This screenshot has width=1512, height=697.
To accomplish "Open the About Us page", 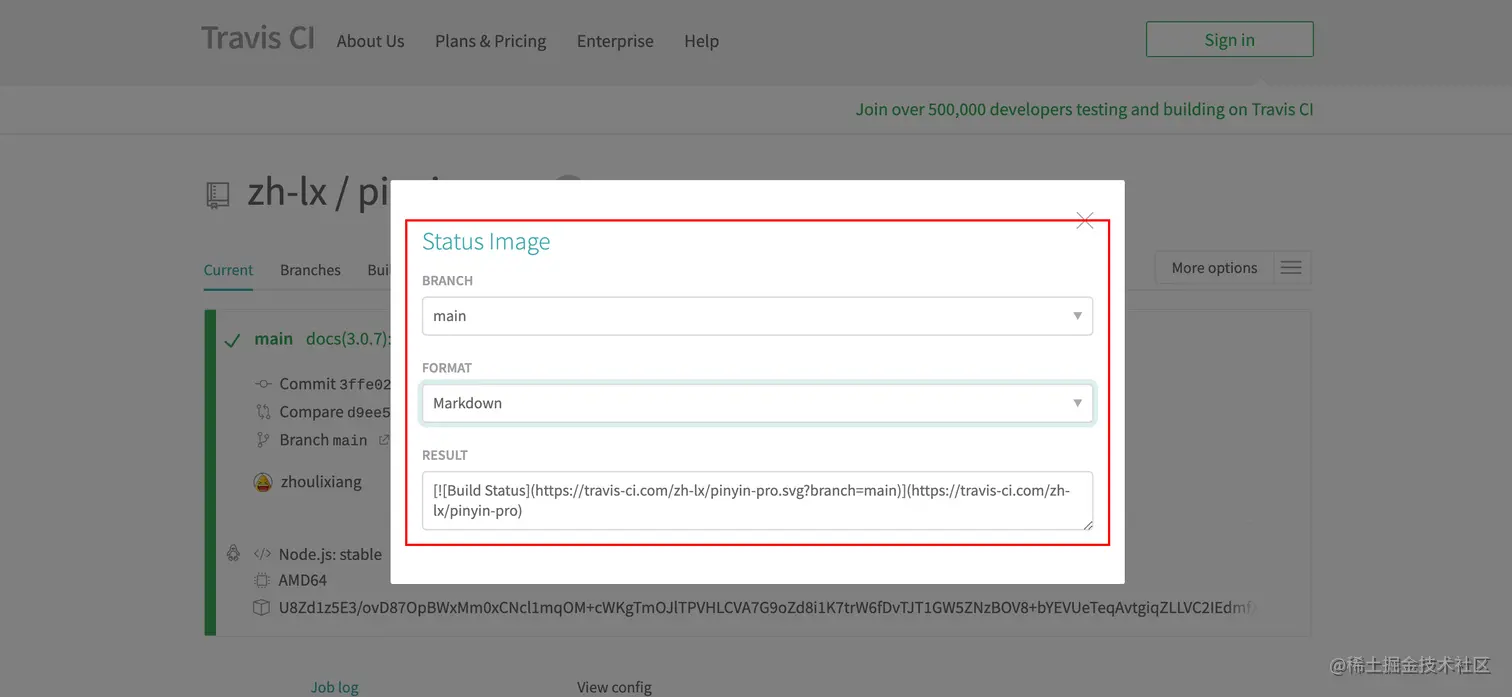I will [x=370, y=41].
